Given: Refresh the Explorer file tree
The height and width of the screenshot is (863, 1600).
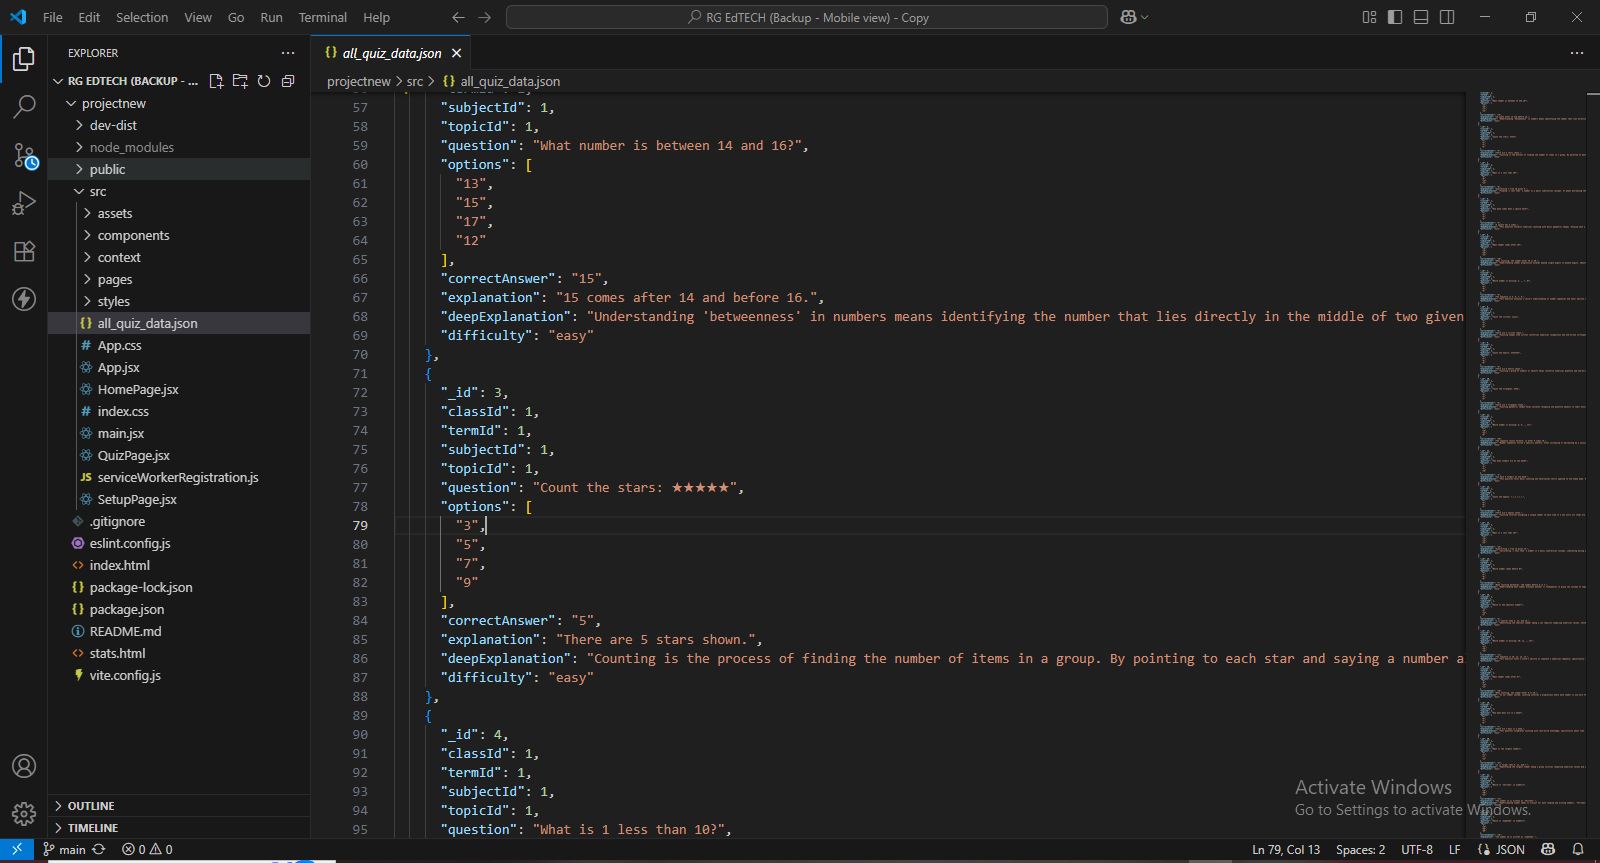Looking at the screenshot, I should tap(264, 81).
